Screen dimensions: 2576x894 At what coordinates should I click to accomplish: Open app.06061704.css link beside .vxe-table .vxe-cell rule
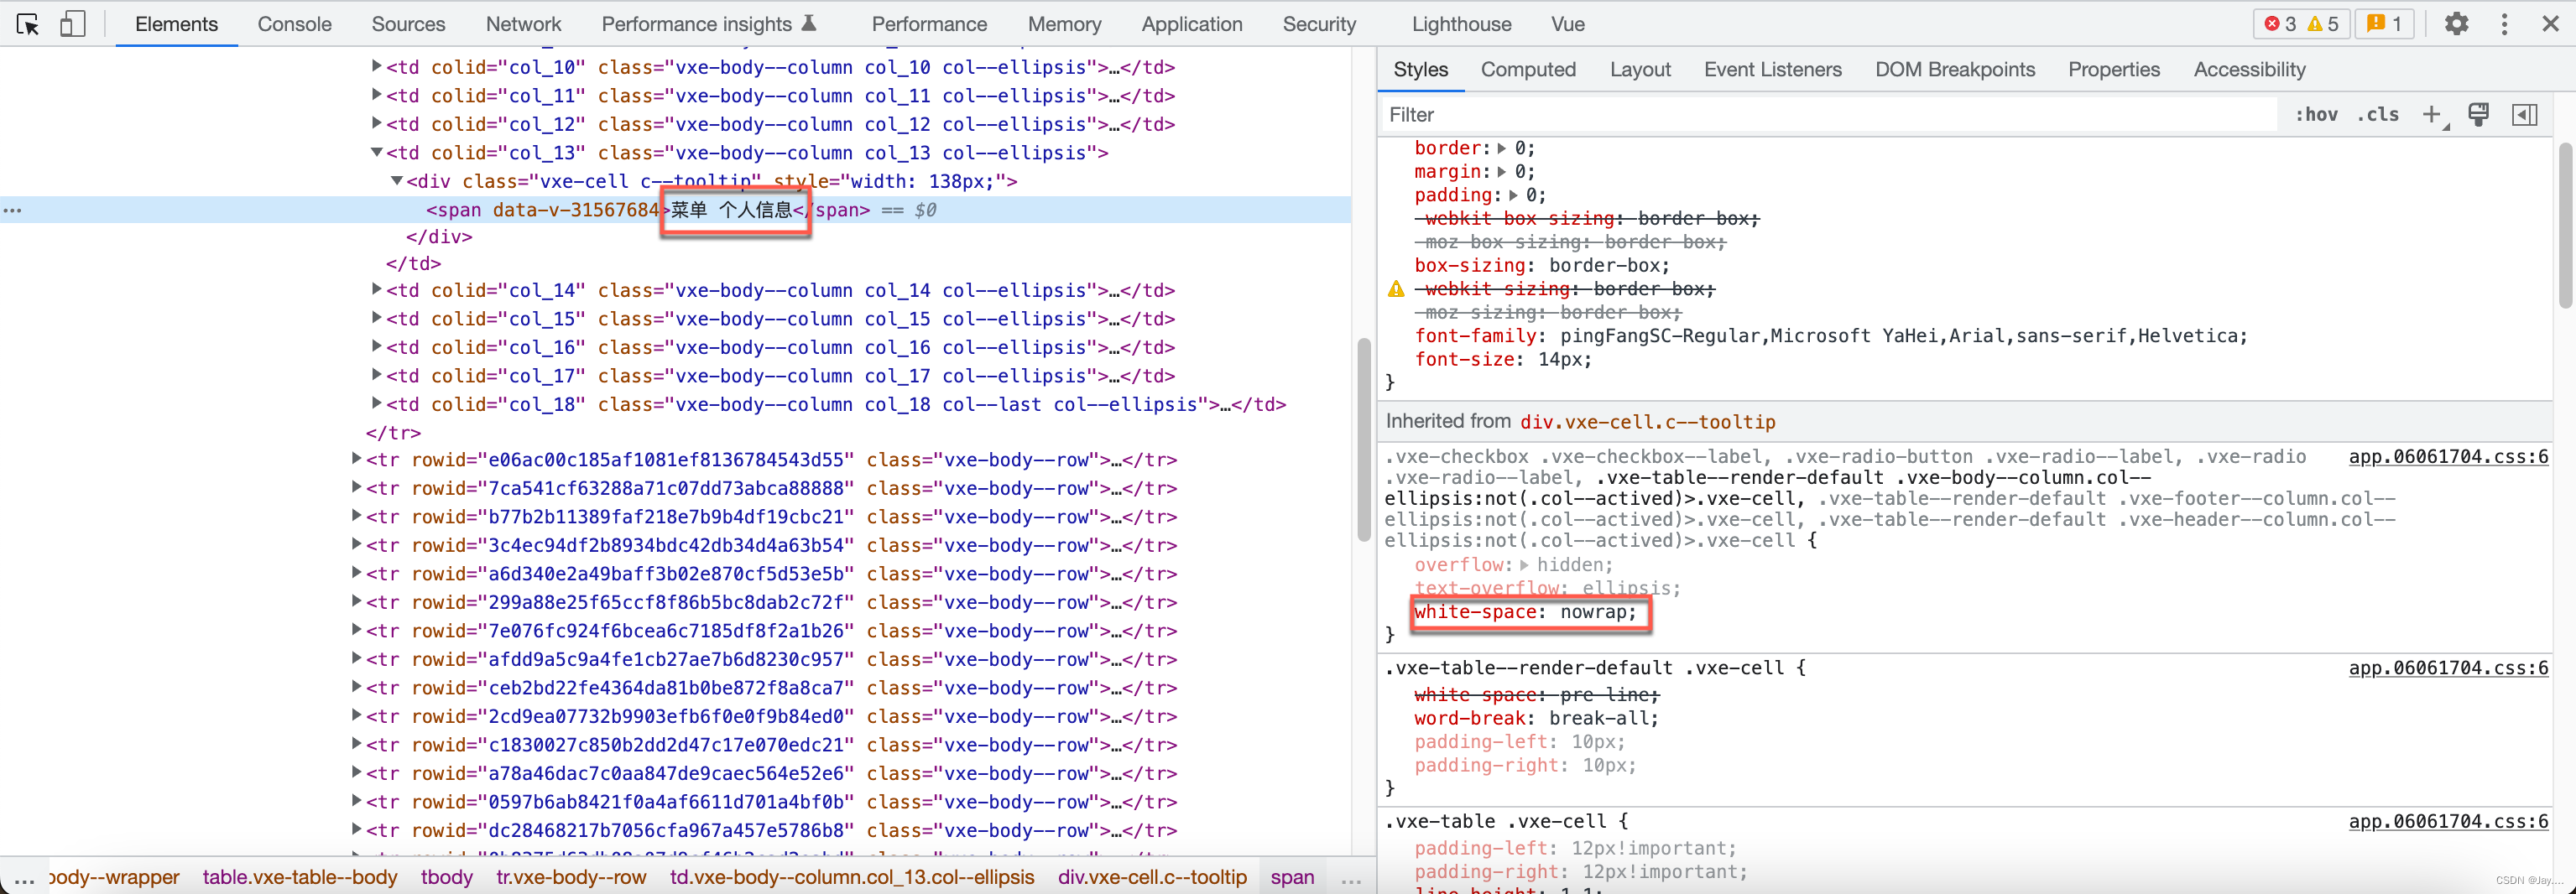pyautogui.click(x=2448, y=821)
